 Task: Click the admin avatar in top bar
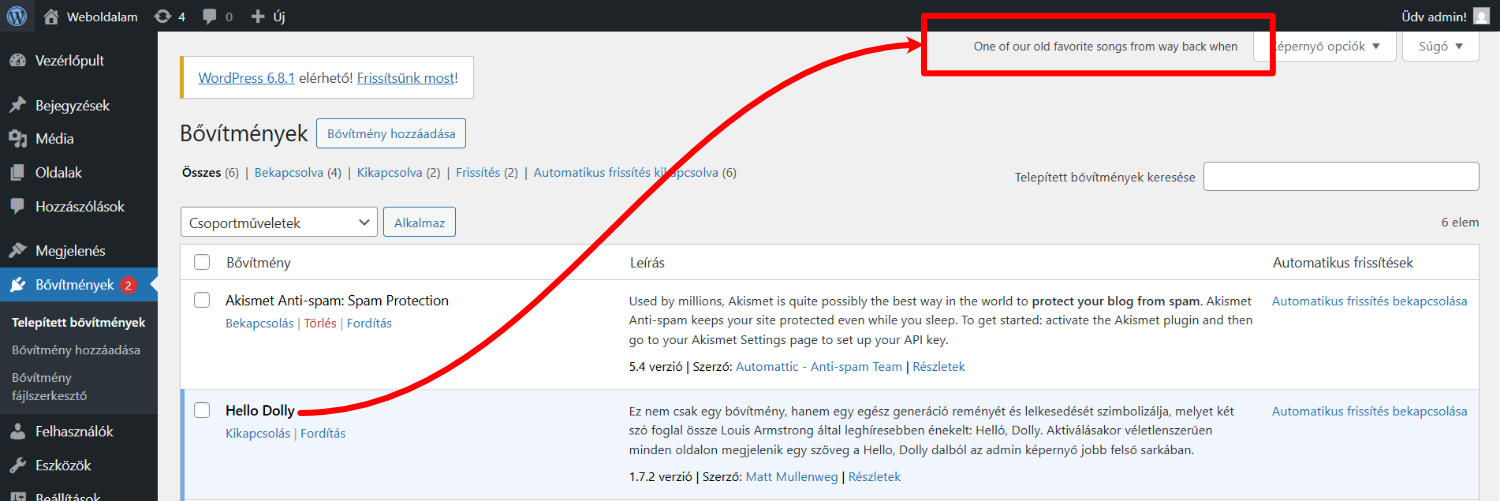click(x=1482, y=16)
